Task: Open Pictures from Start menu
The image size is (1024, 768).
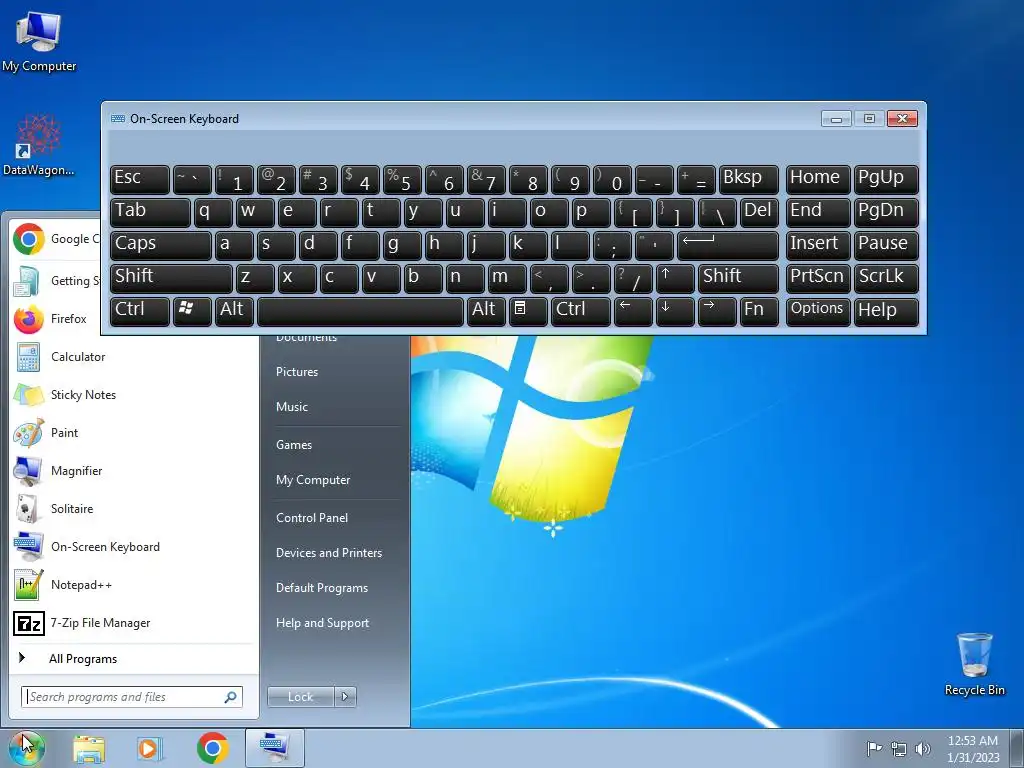Action: point(297,372)
